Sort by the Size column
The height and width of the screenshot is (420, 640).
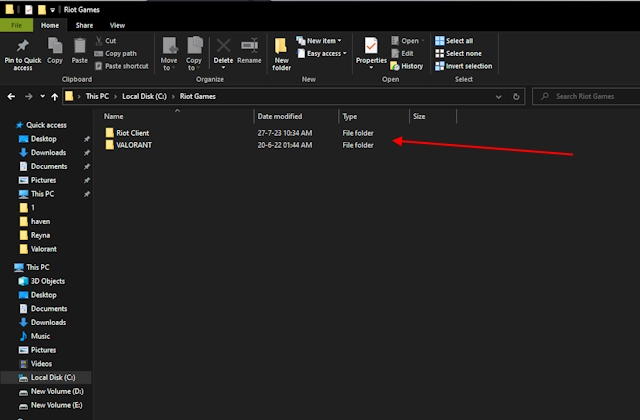(x=433, y=116)
